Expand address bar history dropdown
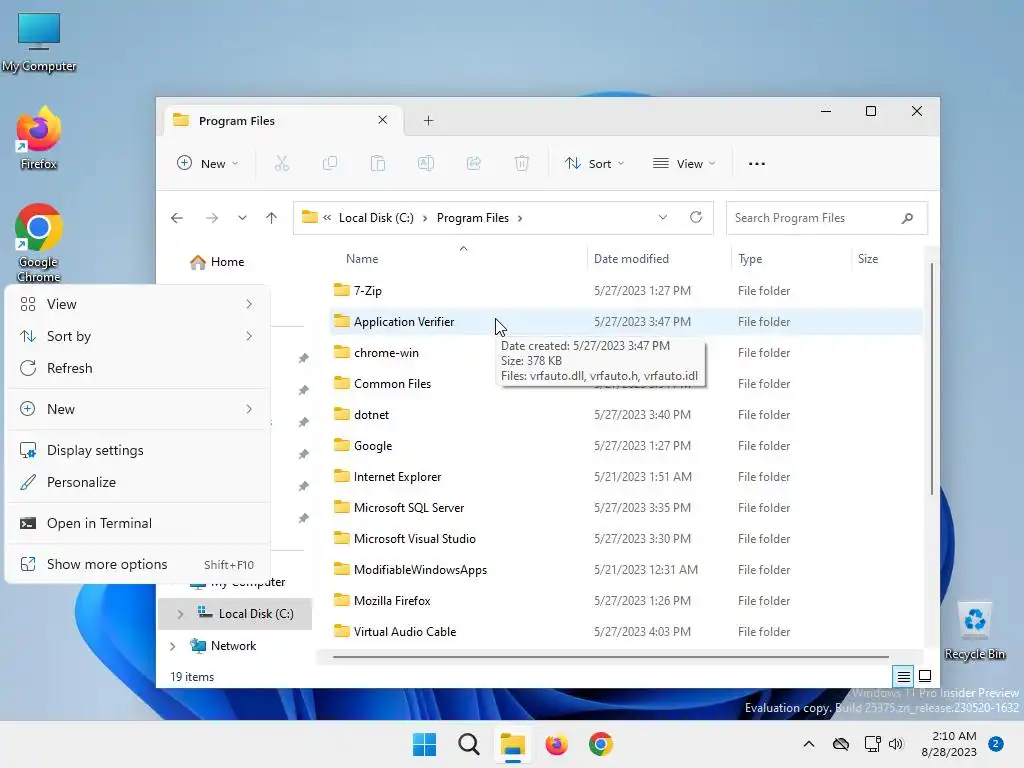1024x768 pixels. click(663, 217)
